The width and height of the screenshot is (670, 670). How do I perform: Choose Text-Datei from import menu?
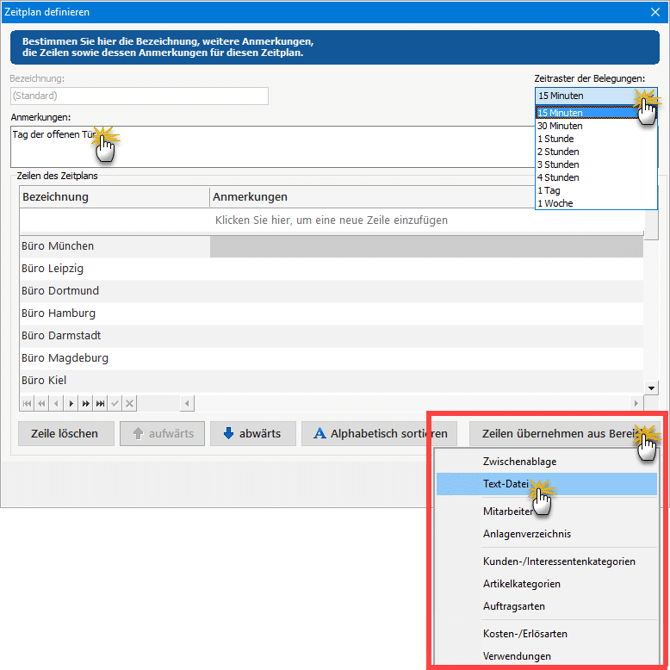click(x=506, y=484)
